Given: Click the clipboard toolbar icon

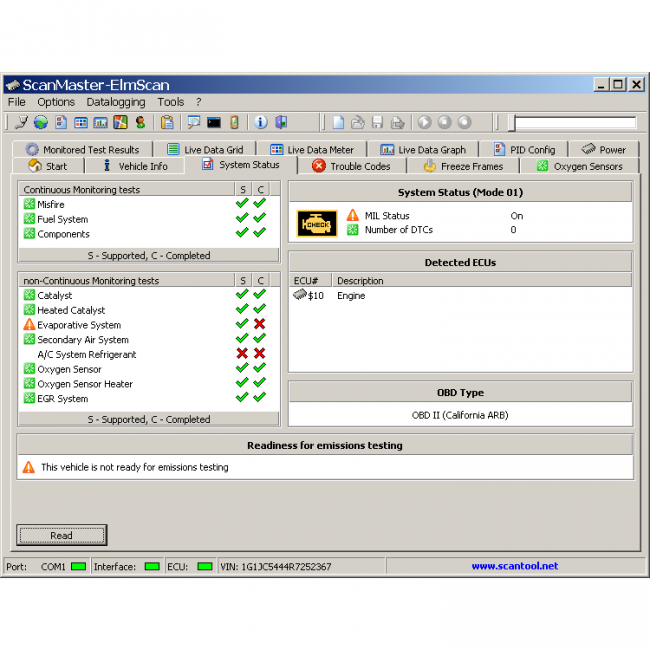Looking at the screenshot, I should (x=167, y=122).
